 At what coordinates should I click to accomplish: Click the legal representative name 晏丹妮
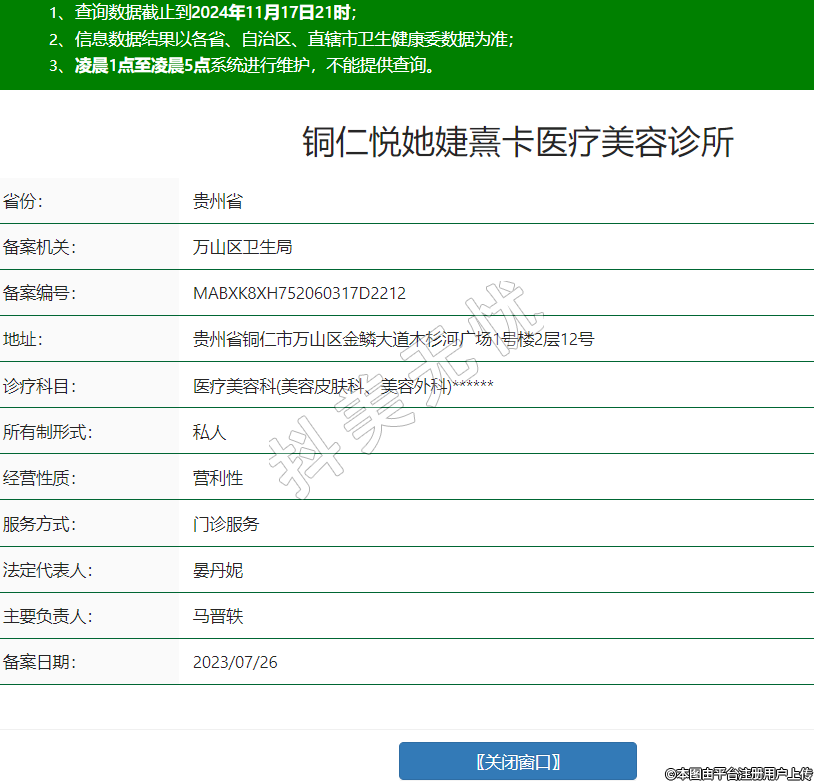[218, 571]
